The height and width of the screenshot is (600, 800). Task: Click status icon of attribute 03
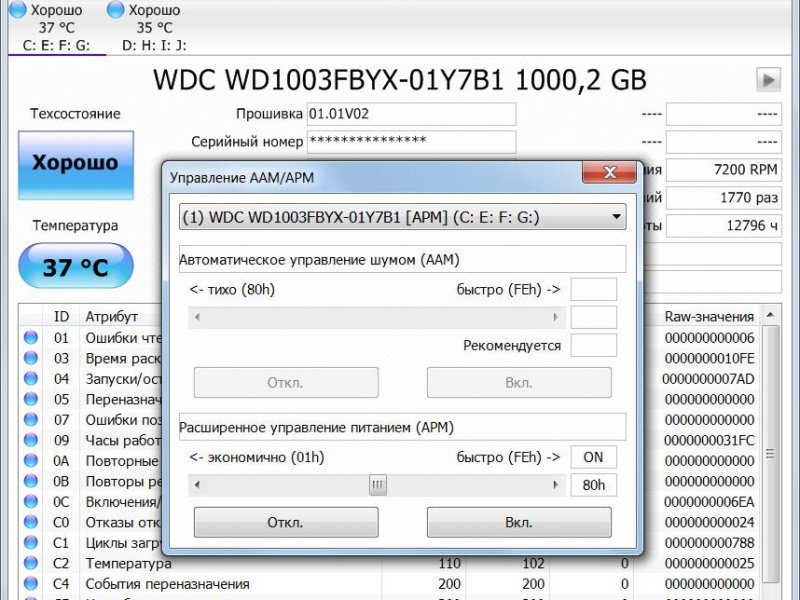[x=31, y=358]
